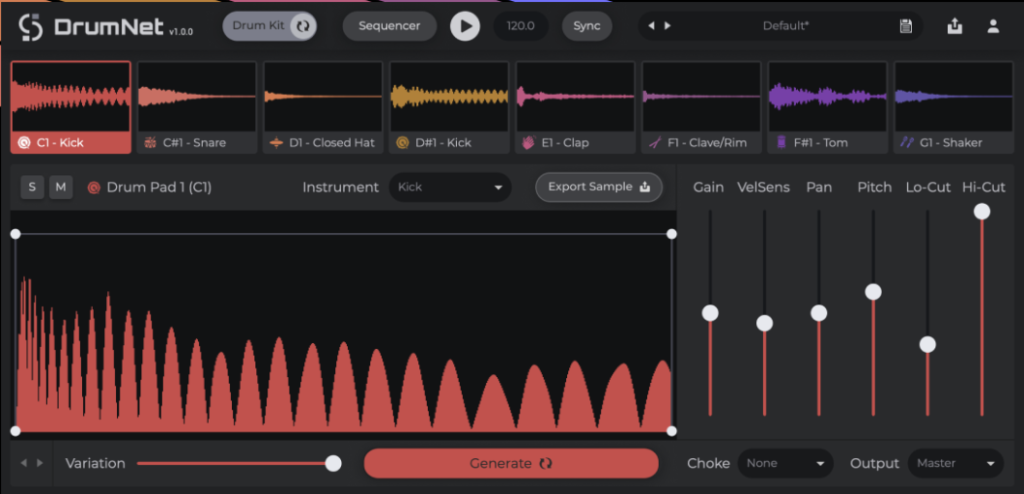Image resolution: width=1024 pixels, height=494 pixels.
Task: Switch to the Sequencer view
Action: click(389, 26)
